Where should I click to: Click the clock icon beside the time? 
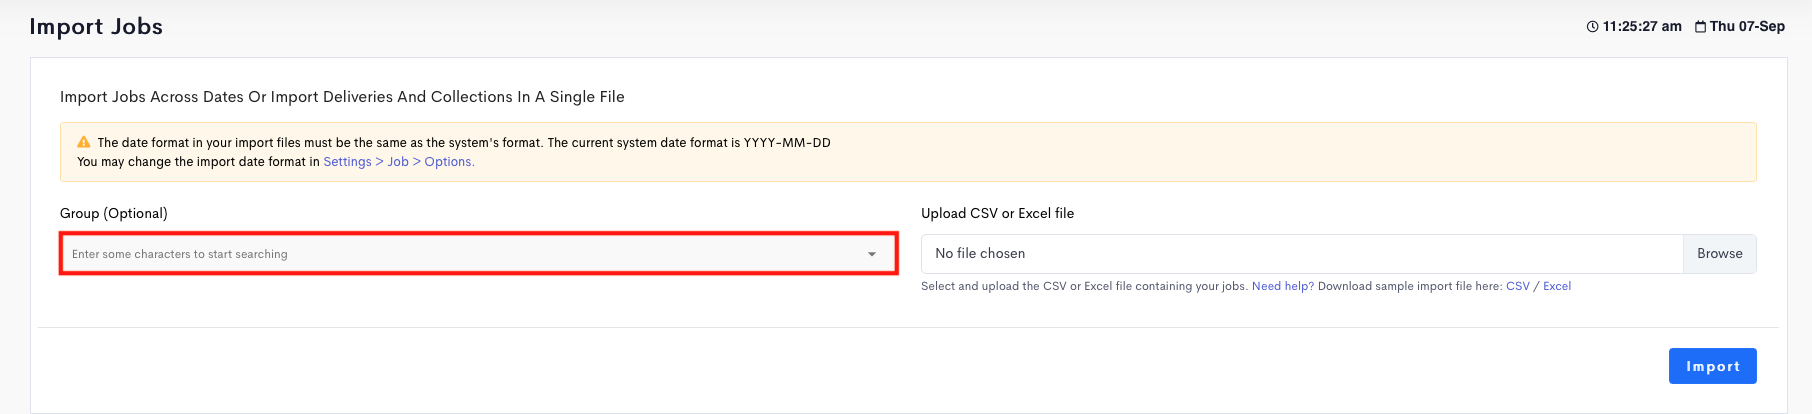[1593, 27]
